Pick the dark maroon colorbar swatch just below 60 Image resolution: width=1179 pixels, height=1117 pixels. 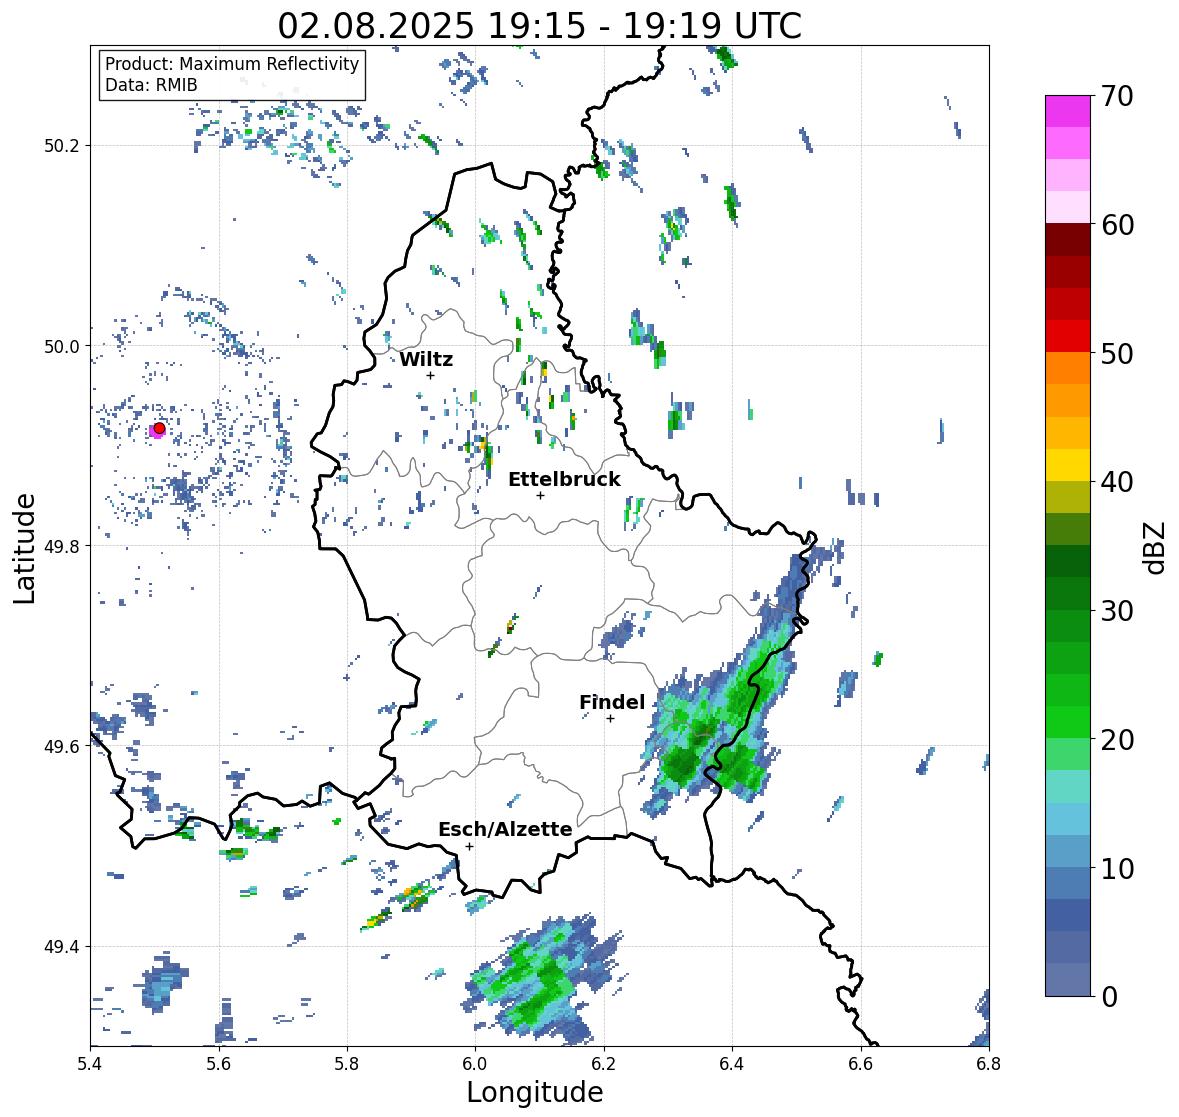1068,240
